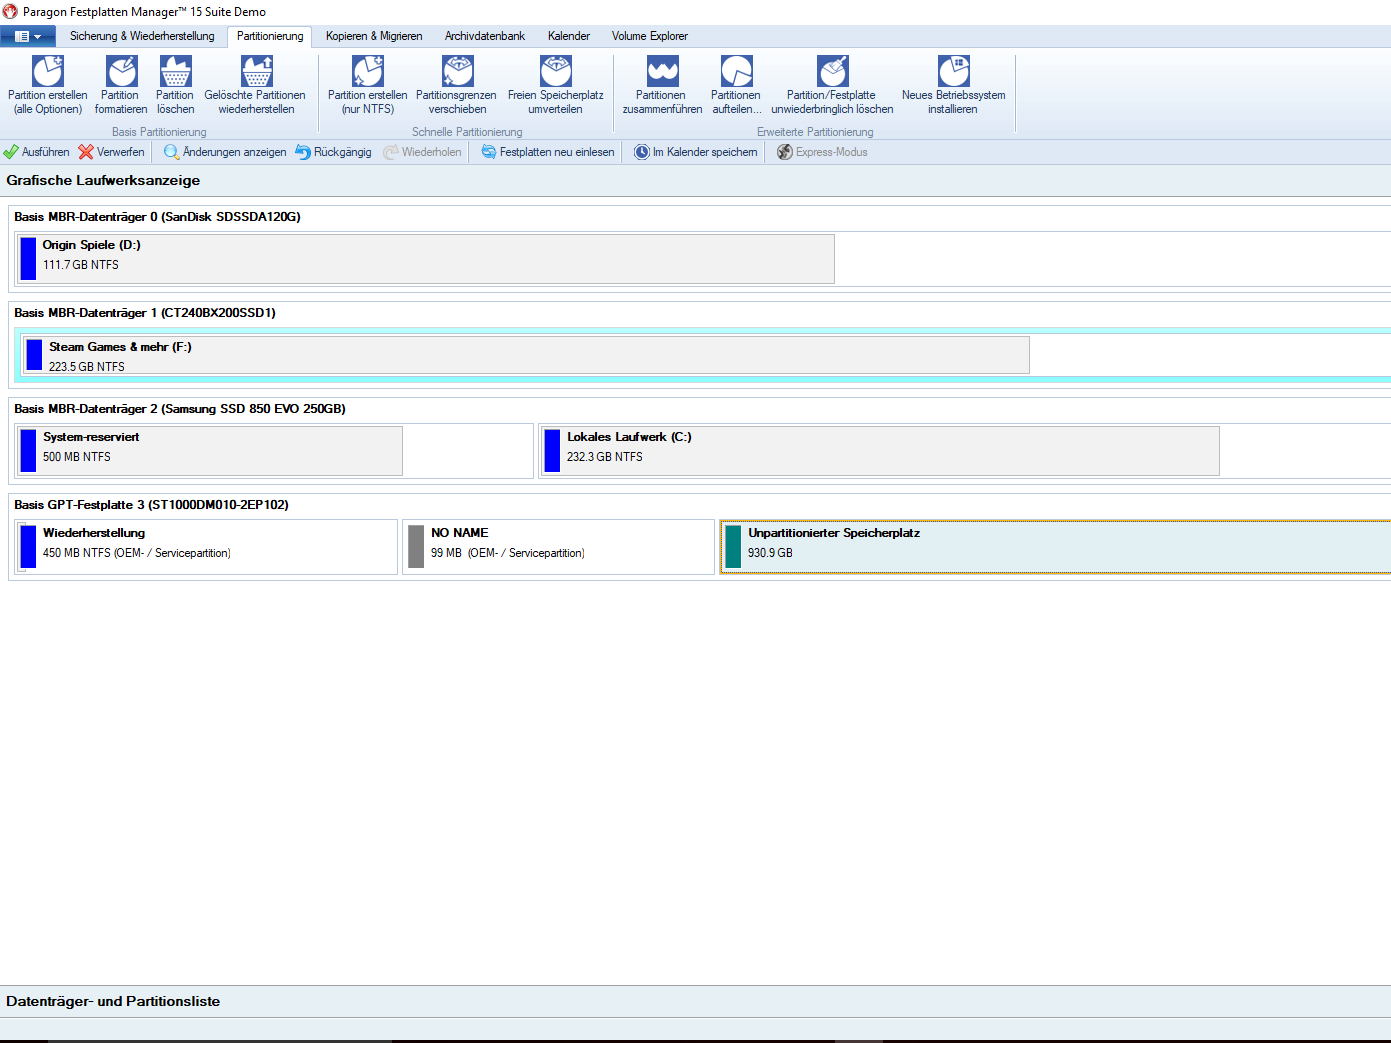The width and height of the screenshot is (1391, 1043).
Task: Click the greyed-out Express-Modus button
Action: point(822,152)
